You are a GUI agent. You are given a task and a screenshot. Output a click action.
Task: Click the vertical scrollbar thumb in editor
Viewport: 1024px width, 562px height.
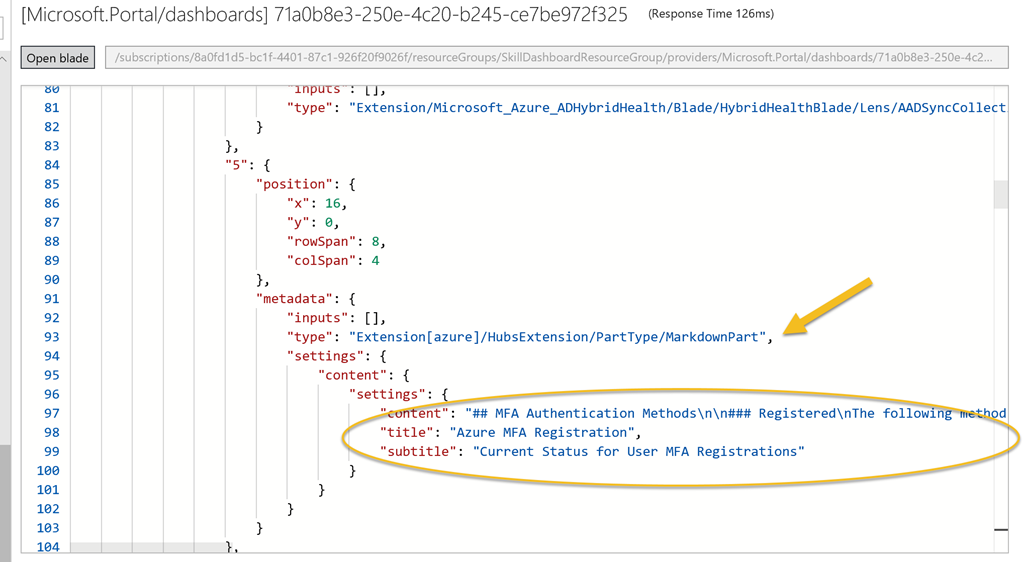[x=1000, y=195]
